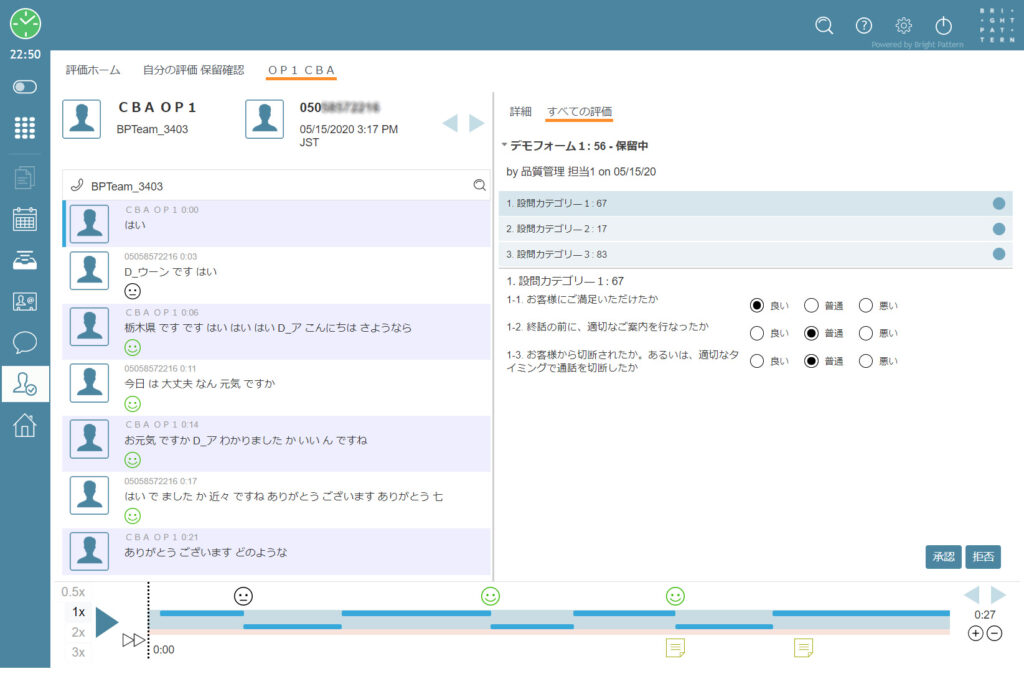Switch to 自分の評価 保留確認 tab
Viewport: 1024px width, 679px height.
click(193, 70)
